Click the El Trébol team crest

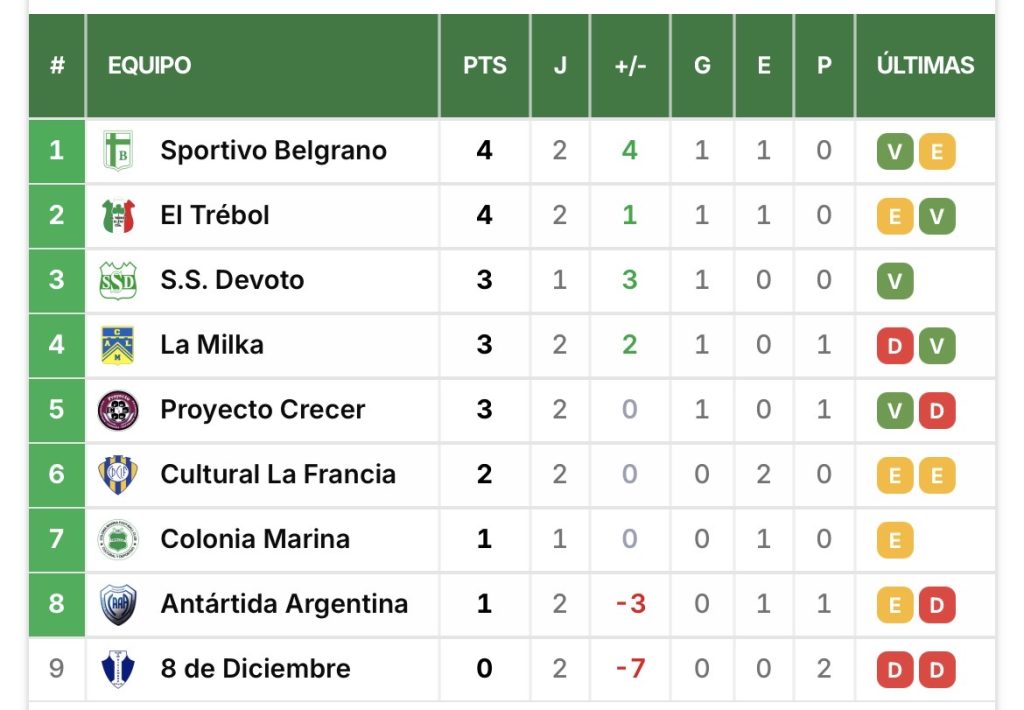118,215
